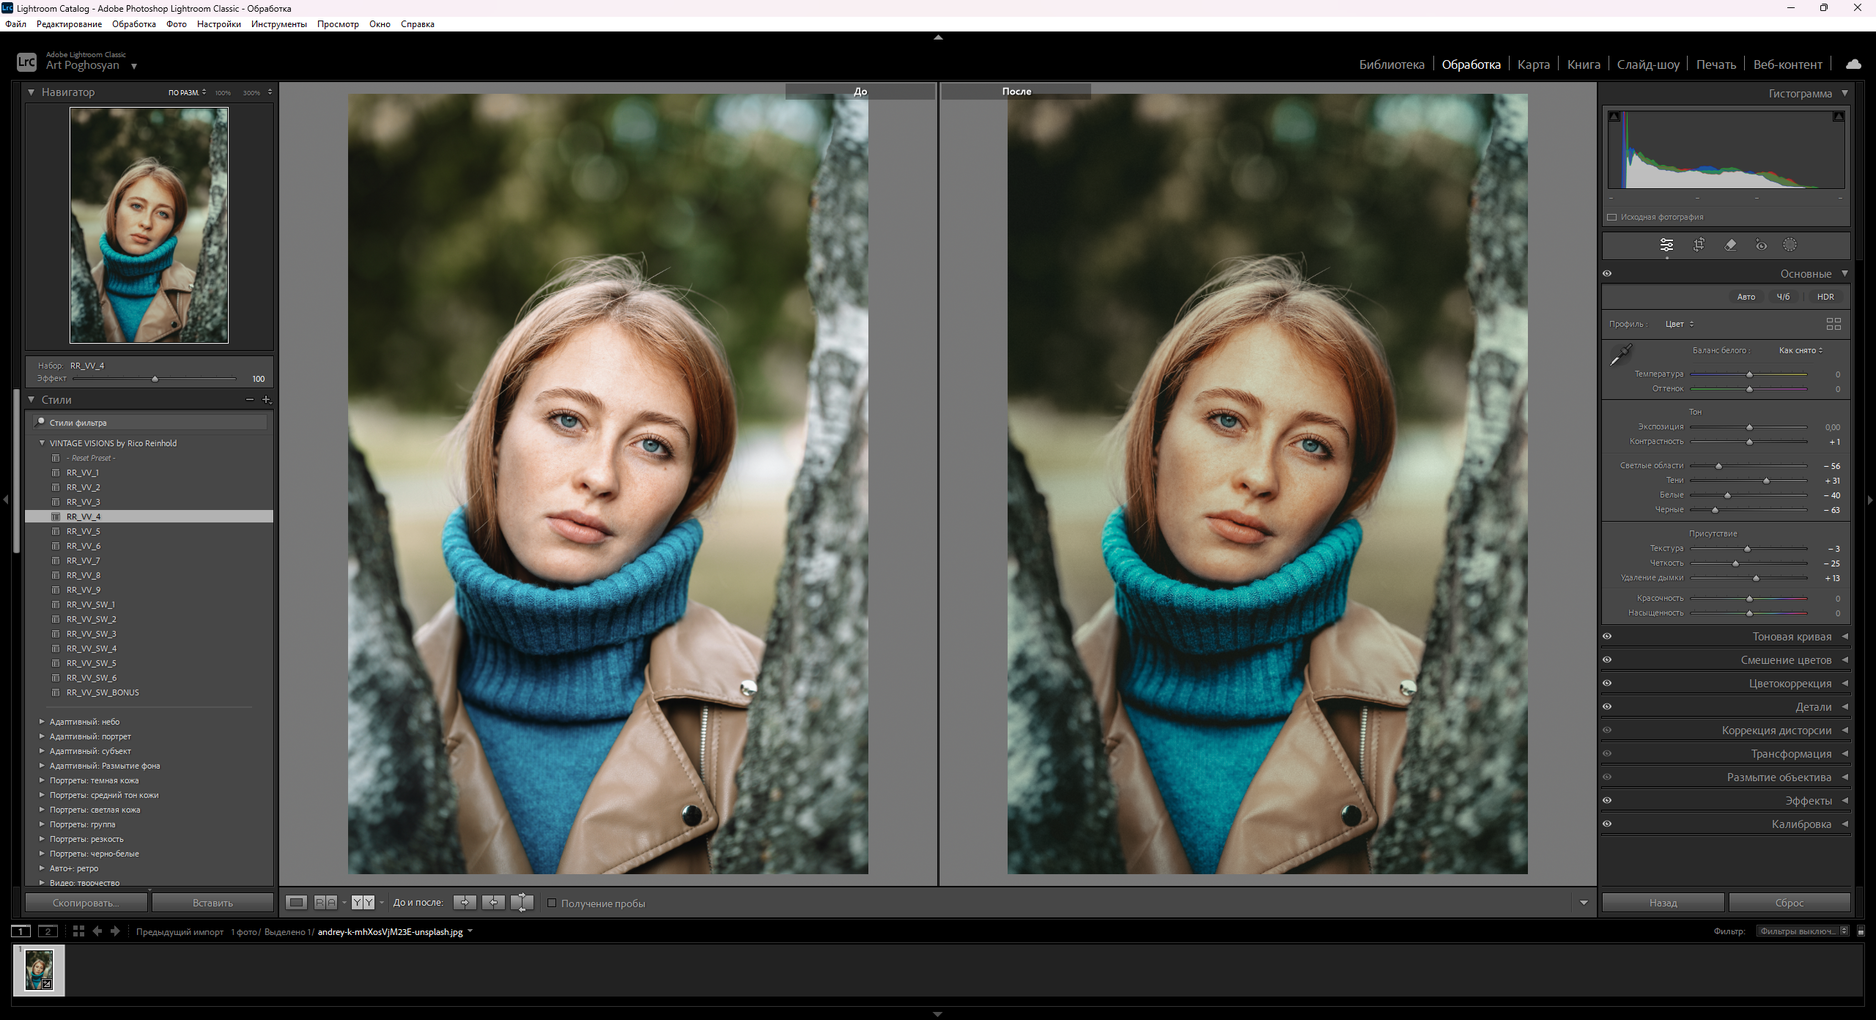This screenshot has height=1020, width=1876.
Task: Toggle the Эффекты panel eye switch
Action: click(x=1607, y=800)
